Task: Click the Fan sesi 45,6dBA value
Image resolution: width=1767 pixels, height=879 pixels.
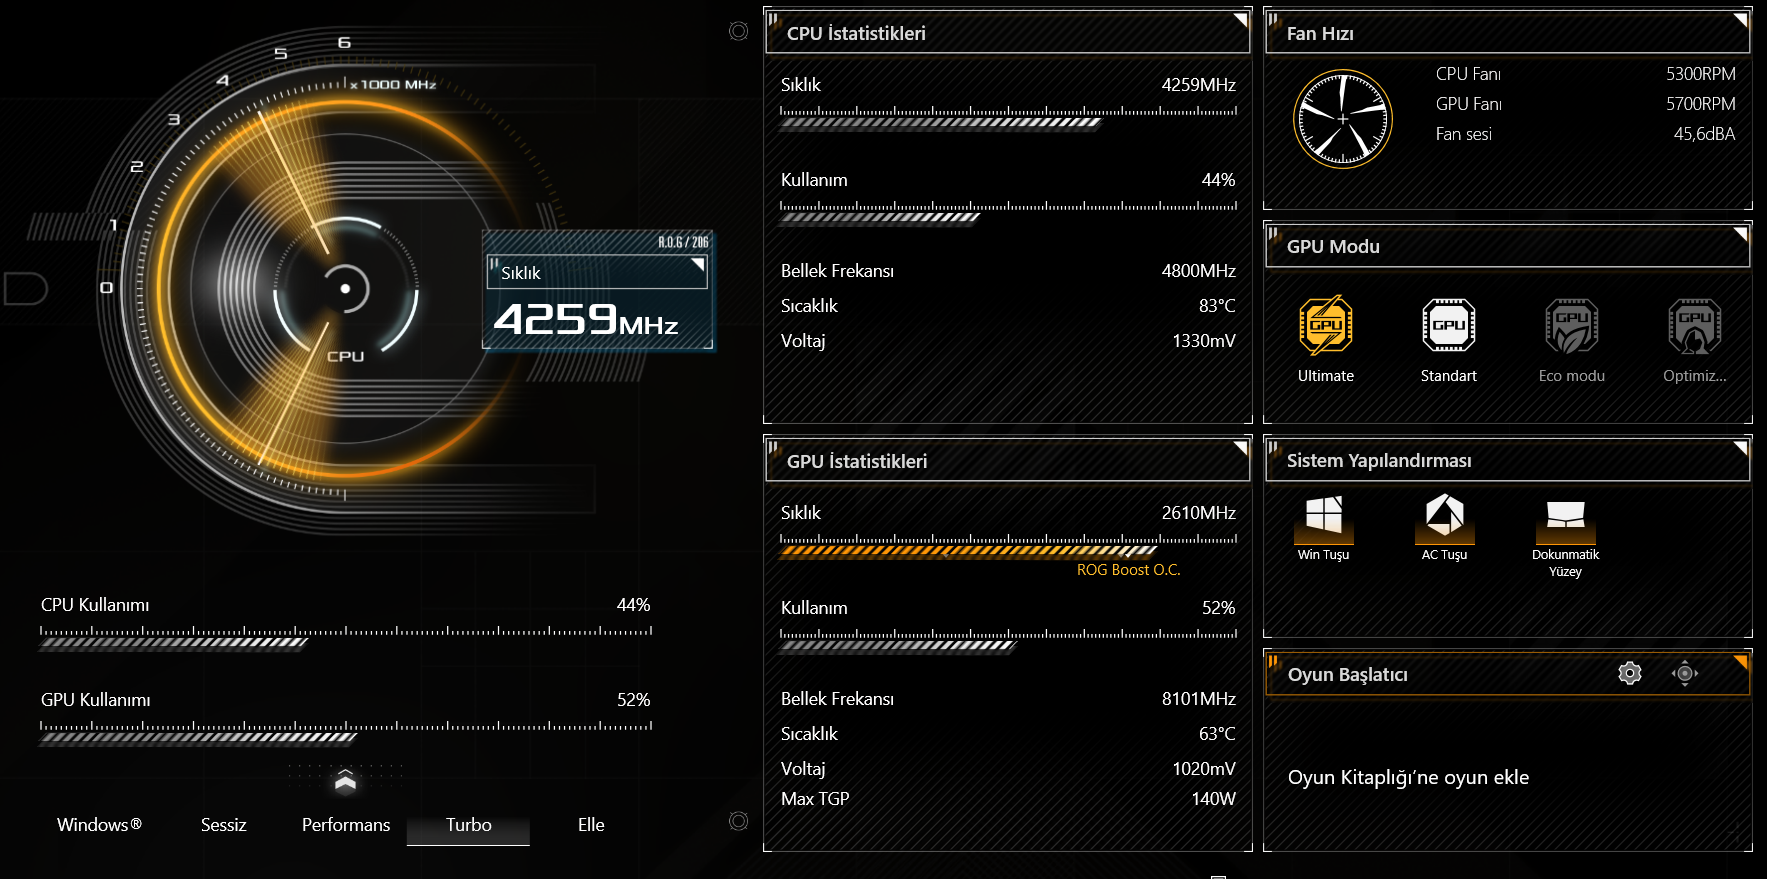Action: 1705,134
